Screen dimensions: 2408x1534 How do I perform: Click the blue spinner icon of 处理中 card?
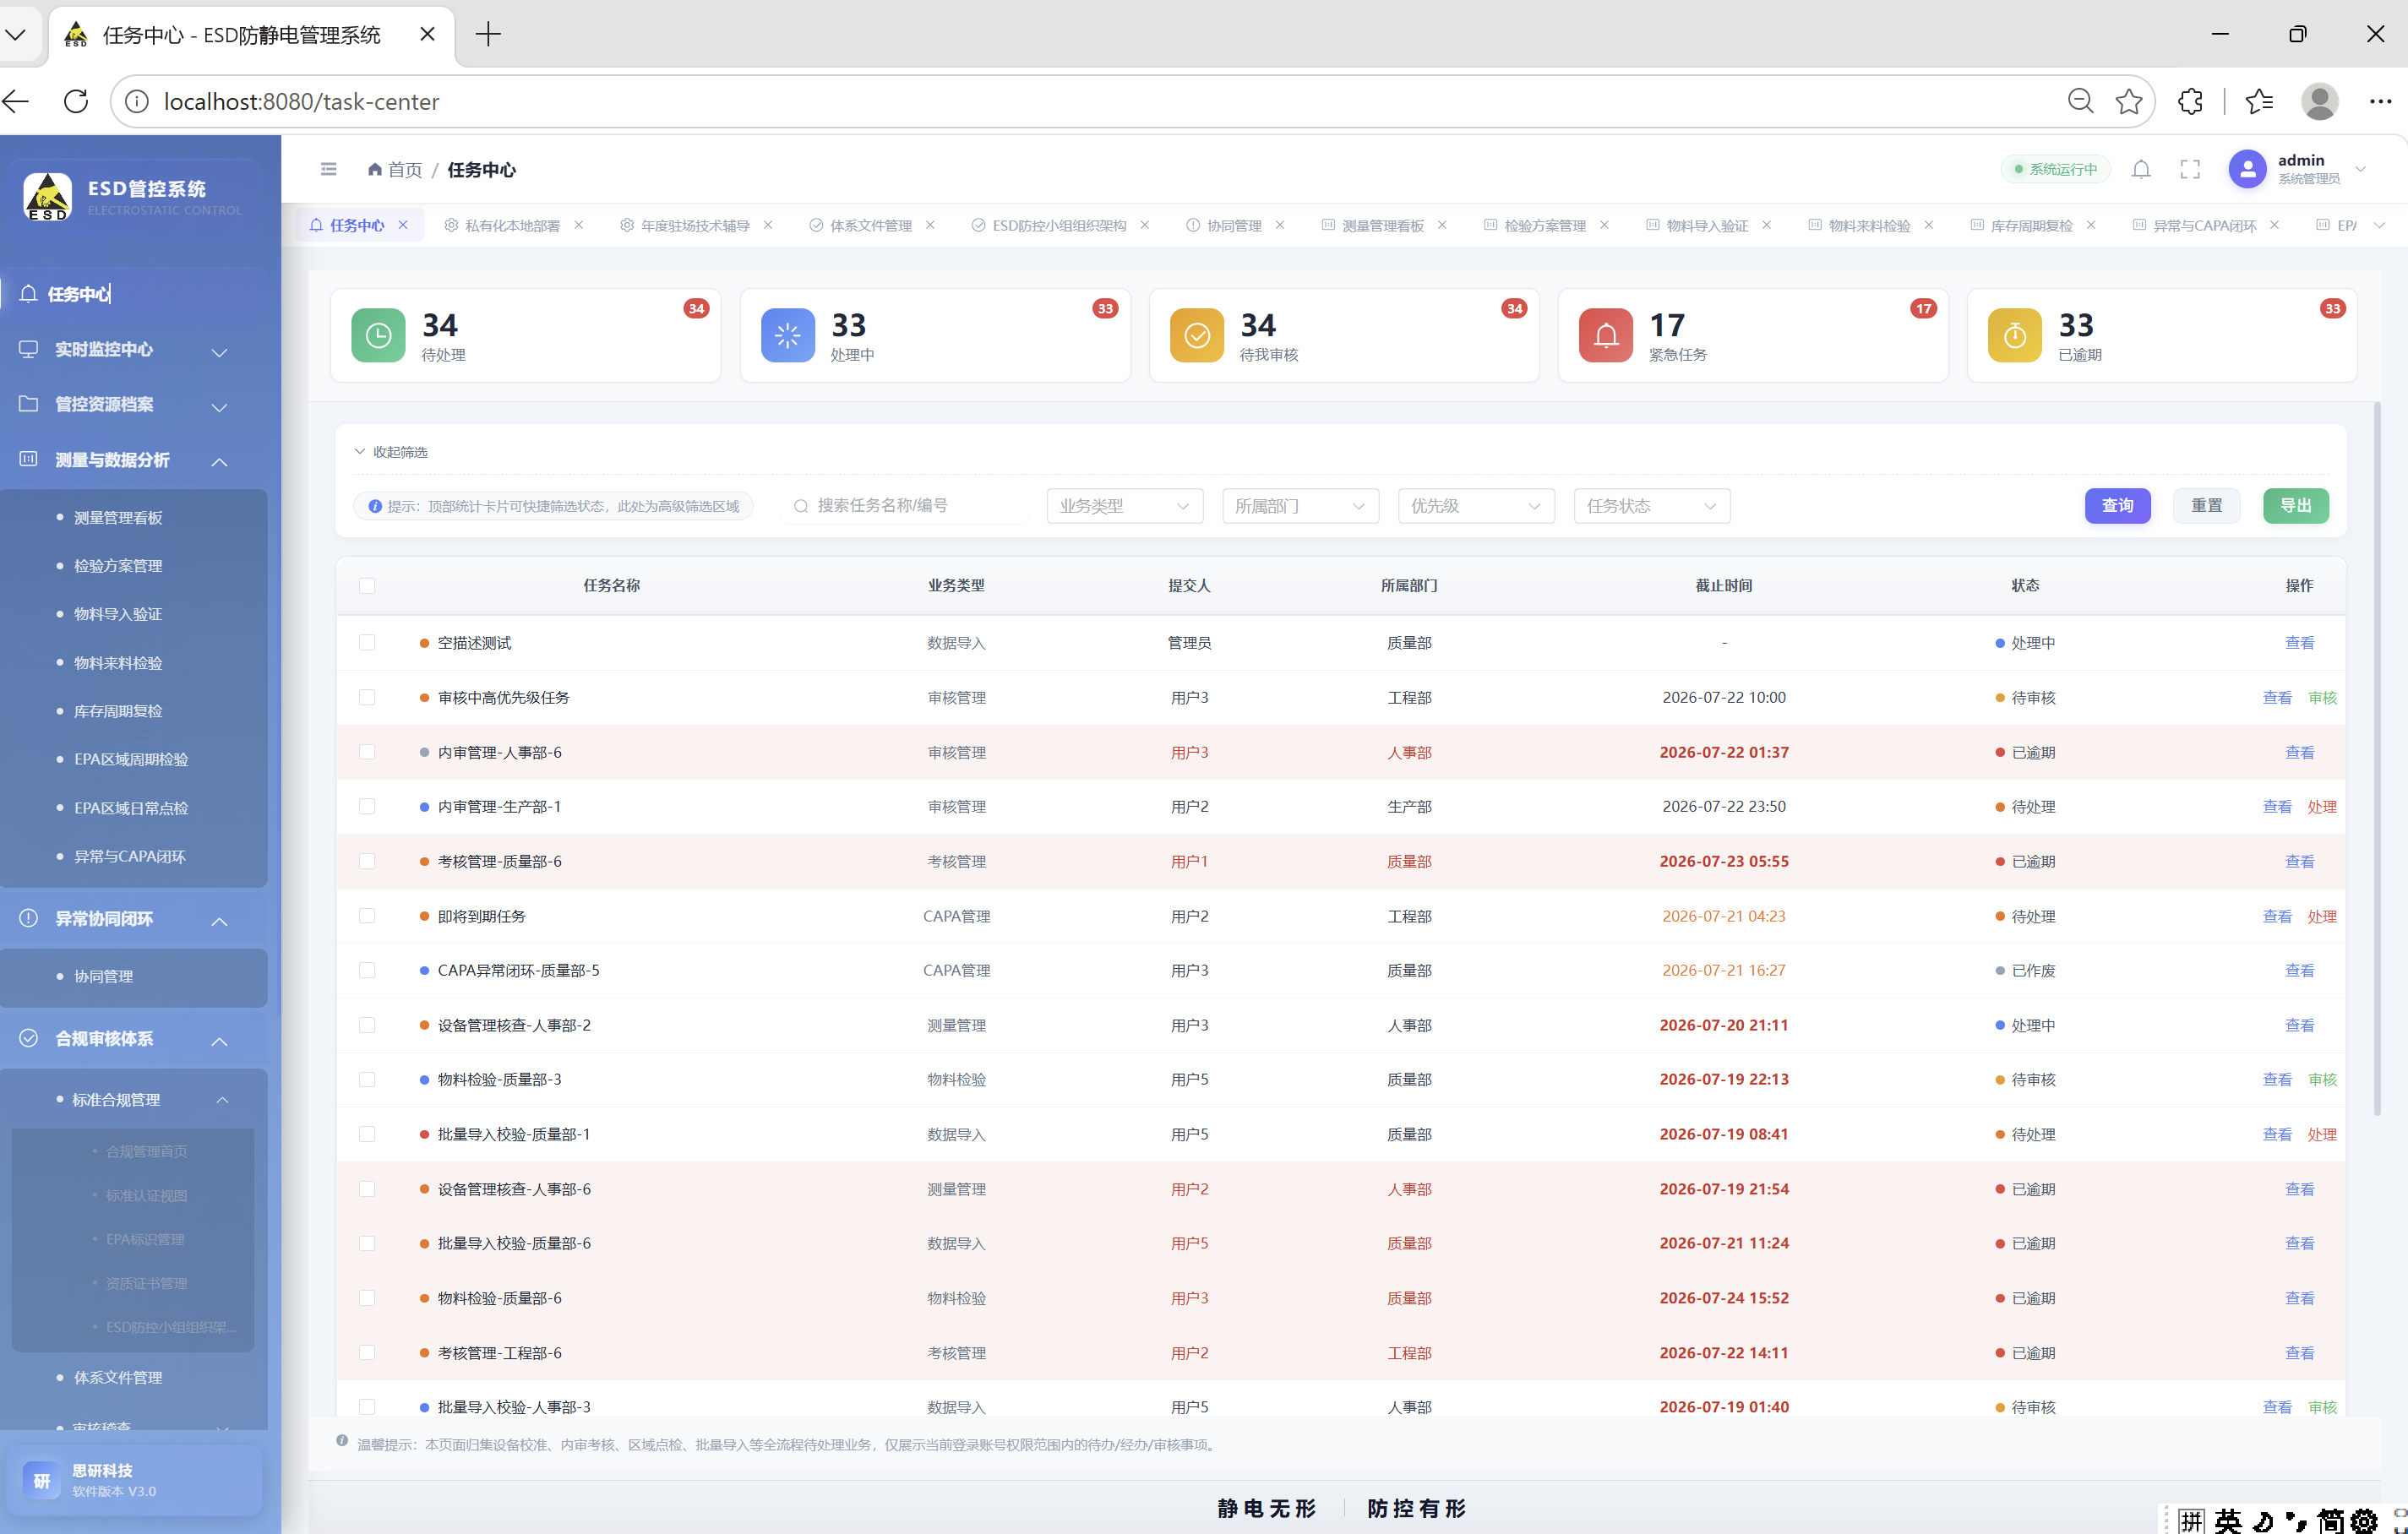(787, 335)
